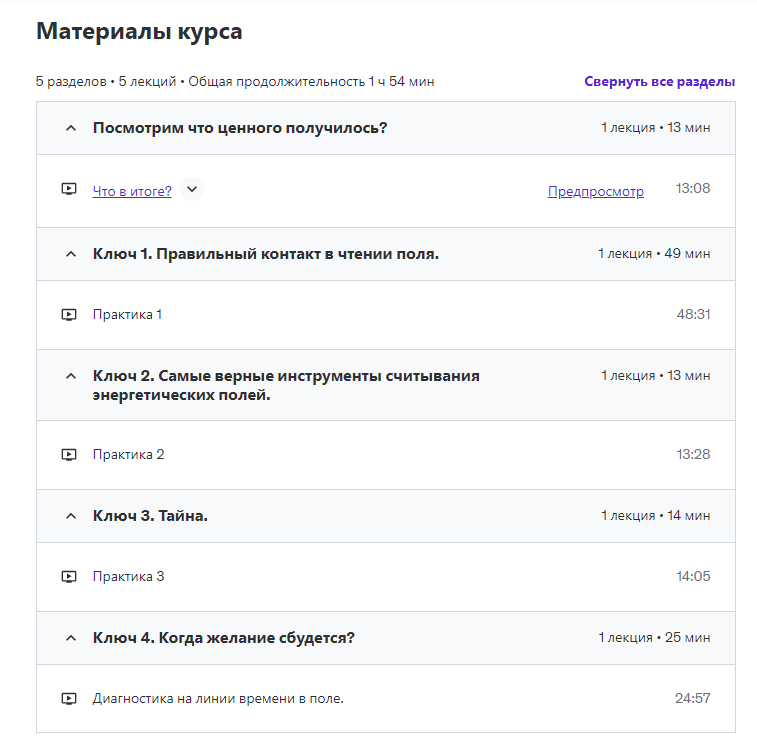This screenshot has height=742, width=757.
Task: Collapse the Ключ 3. Тайна chevron
Action: coord(70,516)
